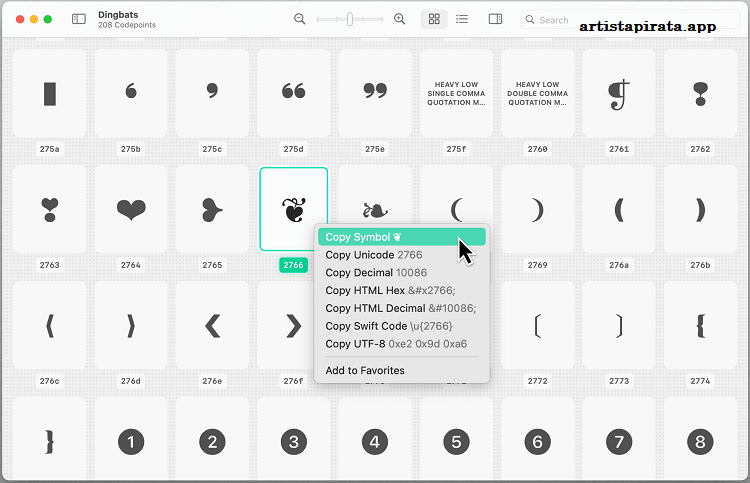Select the 2761 curved paragraph glyph
Viewport: 750px width, 483px height.
619,94
